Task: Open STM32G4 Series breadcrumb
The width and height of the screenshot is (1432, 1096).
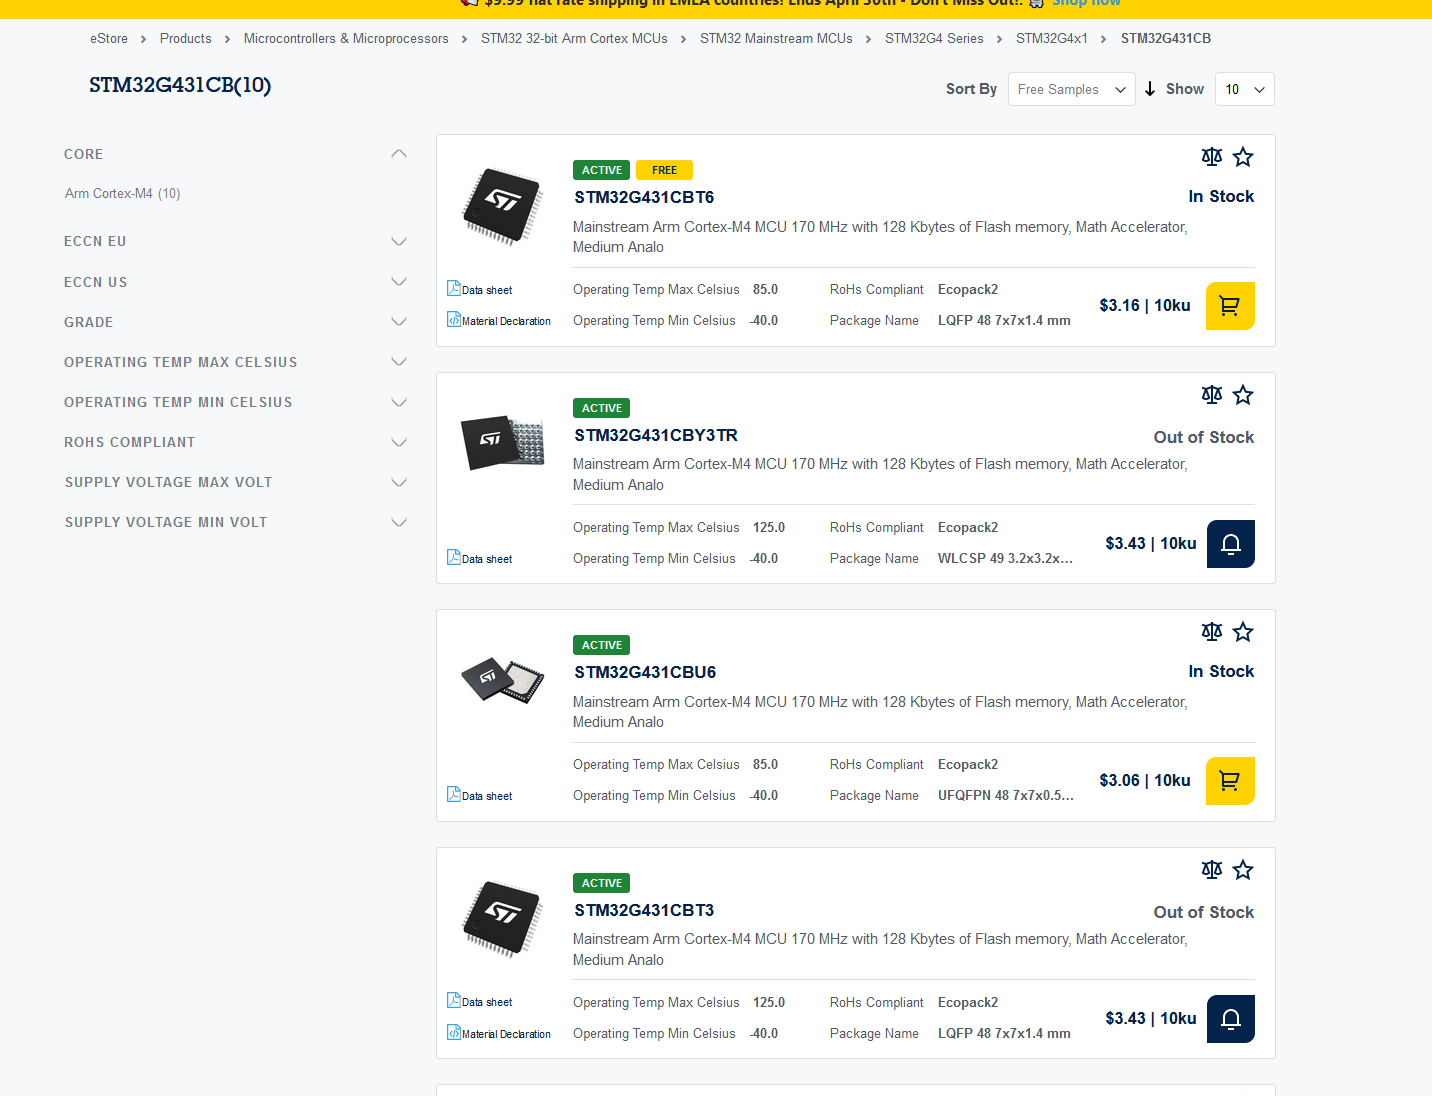Action: (x=934, y=39)
